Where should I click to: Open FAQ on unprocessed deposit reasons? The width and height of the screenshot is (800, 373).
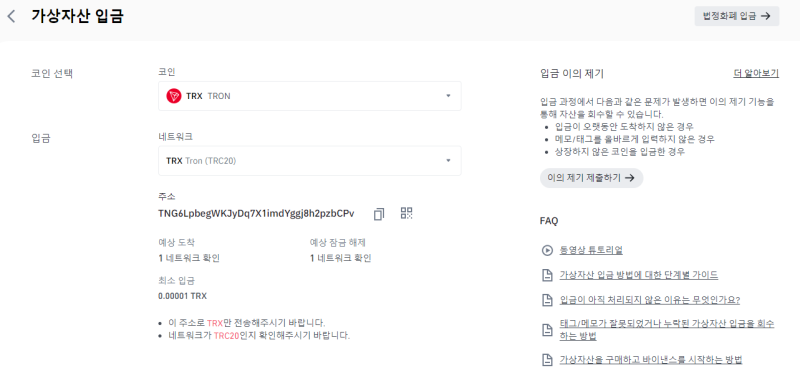649,300
